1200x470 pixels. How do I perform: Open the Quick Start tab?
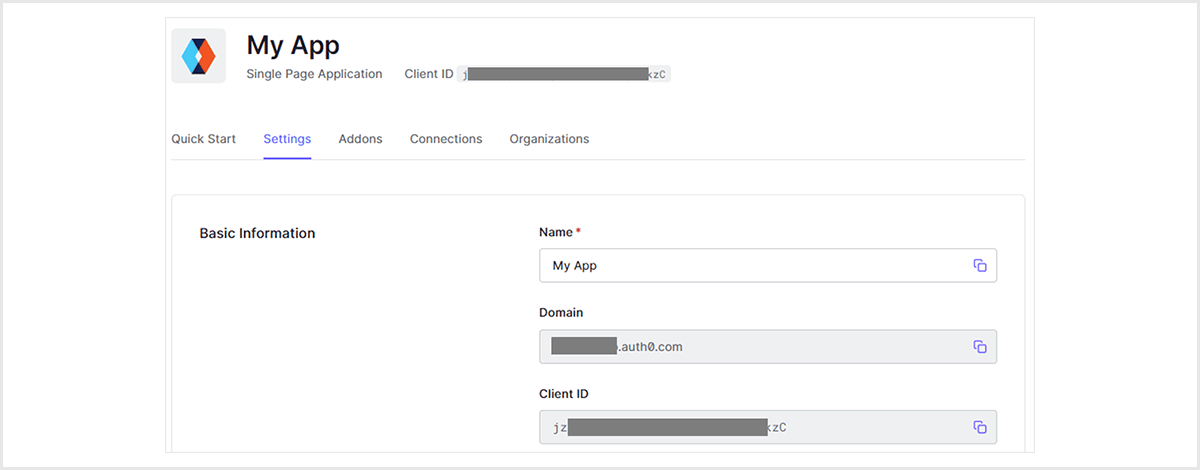[204, 139]
